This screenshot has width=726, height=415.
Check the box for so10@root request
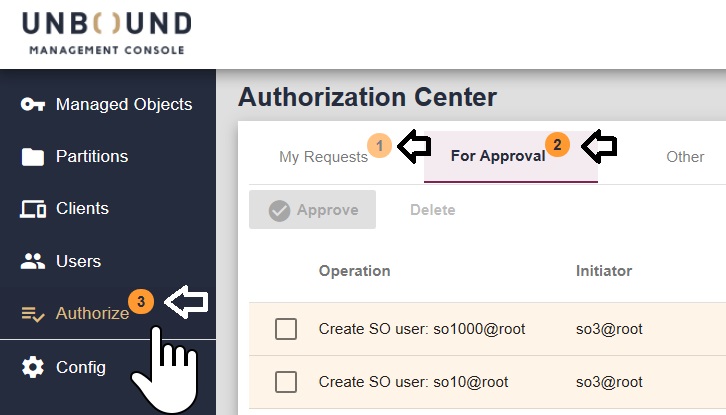[286, 382]
